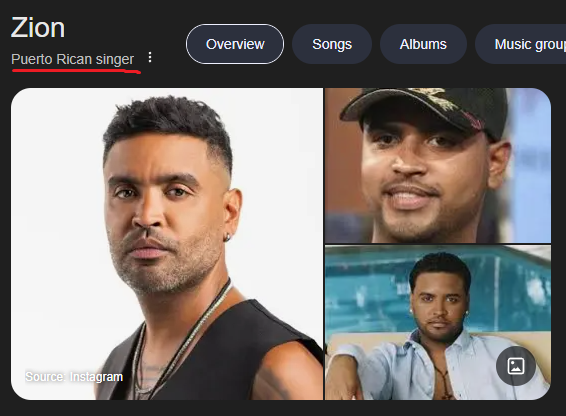The image size is (566, 416).
Task: Select the Overview tab
Action: tap(235, 44)
